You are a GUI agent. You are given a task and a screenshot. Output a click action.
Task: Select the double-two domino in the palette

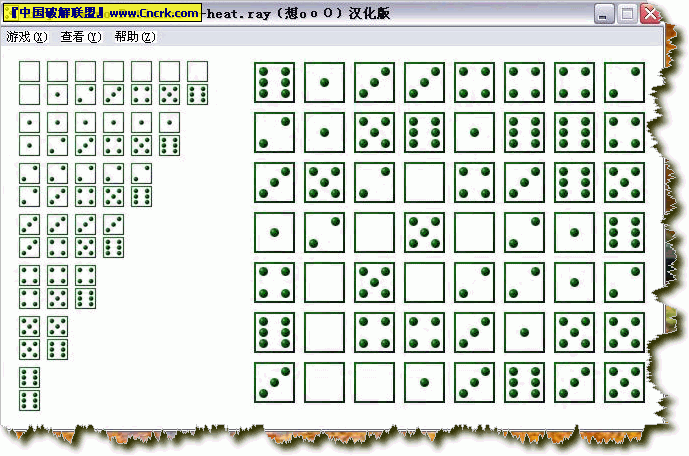point(29,185)
